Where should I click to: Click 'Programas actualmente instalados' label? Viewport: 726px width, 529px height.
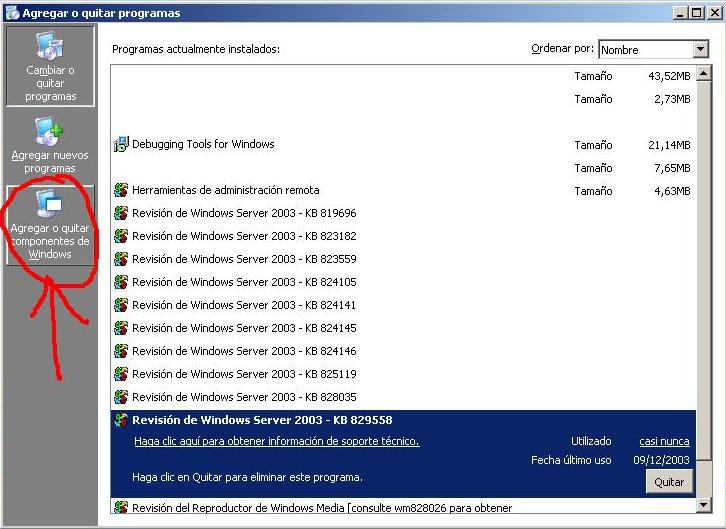point(196,49)
